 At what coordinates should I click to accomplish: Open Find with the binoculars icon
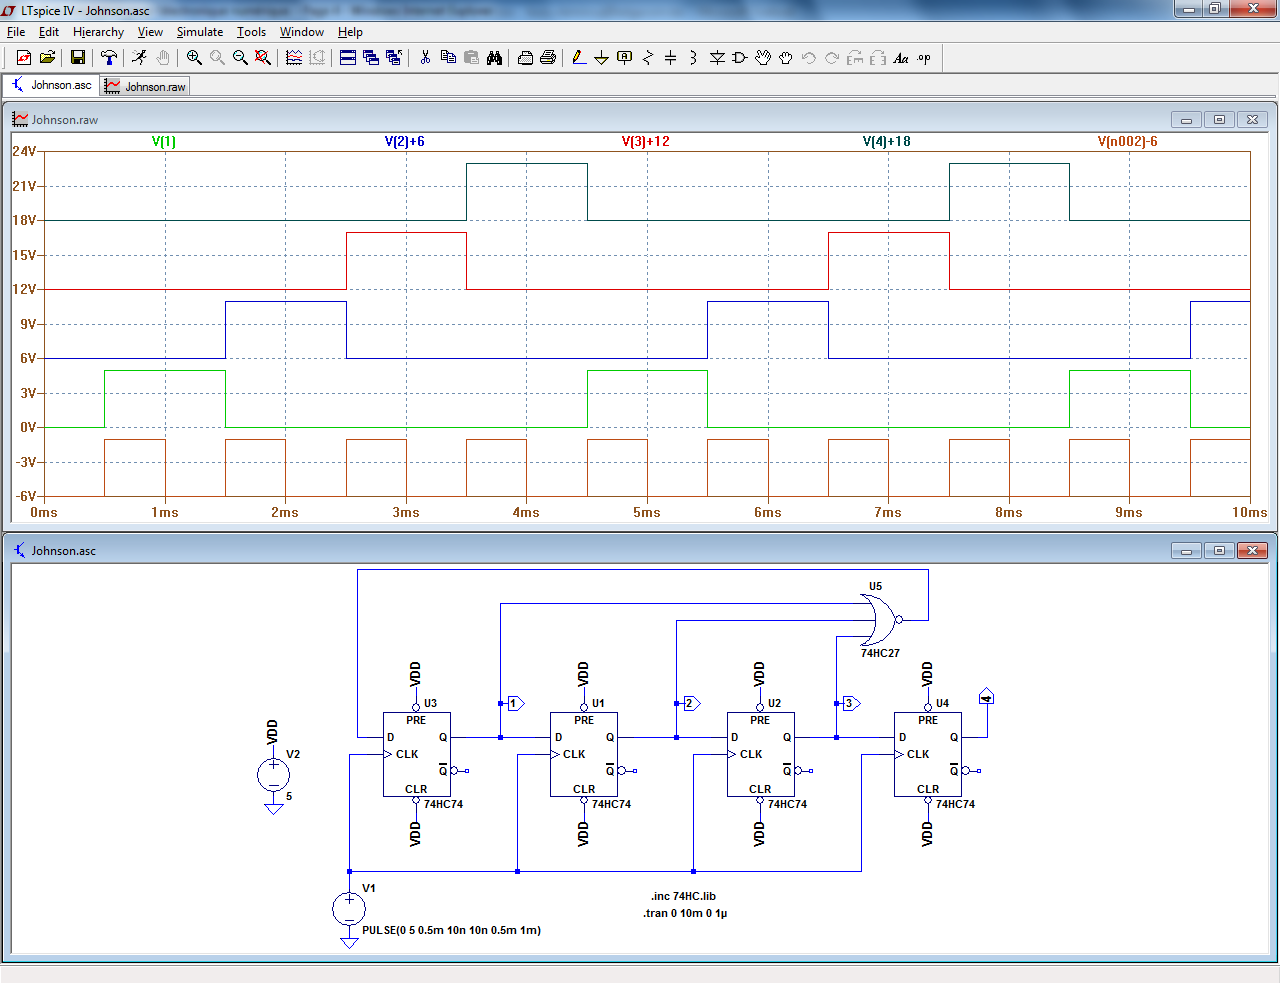(x=494, y=58)
